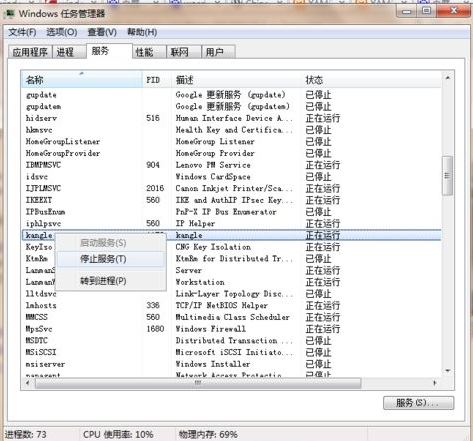The width and height of the screenshot is (473, 441).
Task: Sort by the 状态 column header
Action: click(372, 80)
